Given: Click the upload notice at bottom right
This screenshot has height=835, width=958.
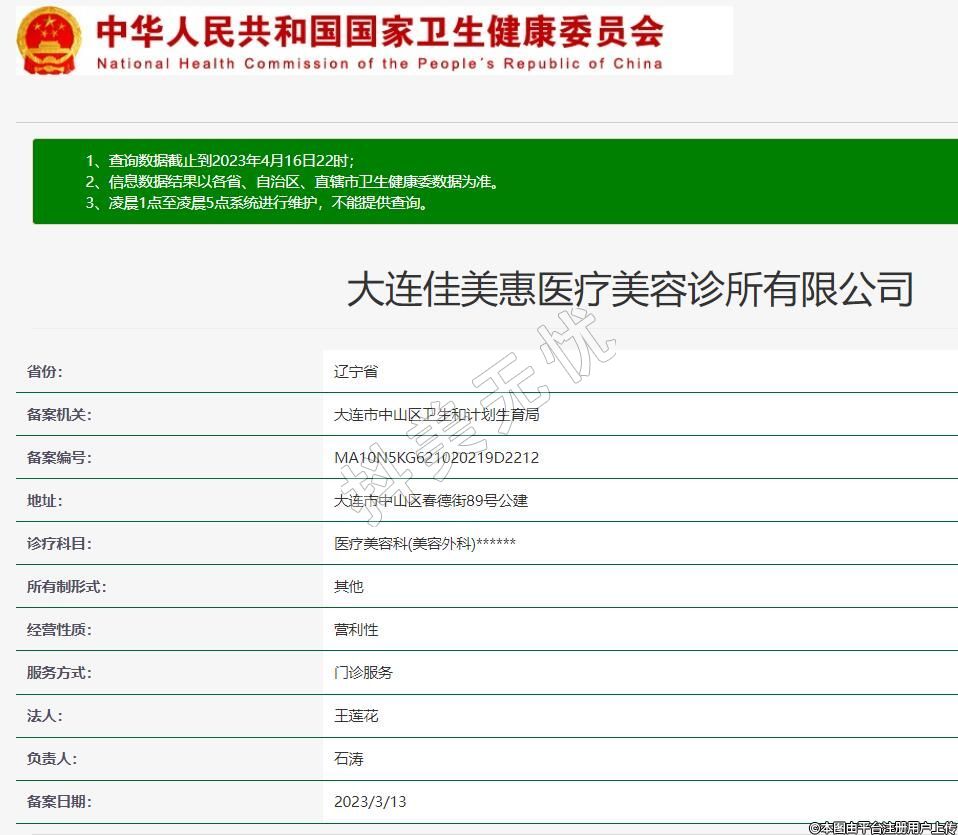Looking at the screenshot, I should click(882, 827).
